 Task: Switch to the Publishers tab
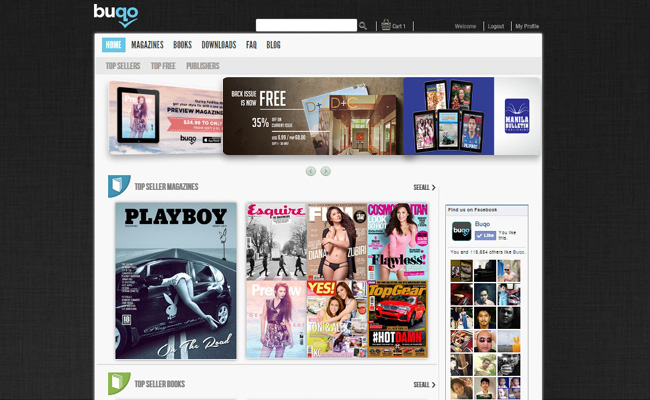[203, 66]
